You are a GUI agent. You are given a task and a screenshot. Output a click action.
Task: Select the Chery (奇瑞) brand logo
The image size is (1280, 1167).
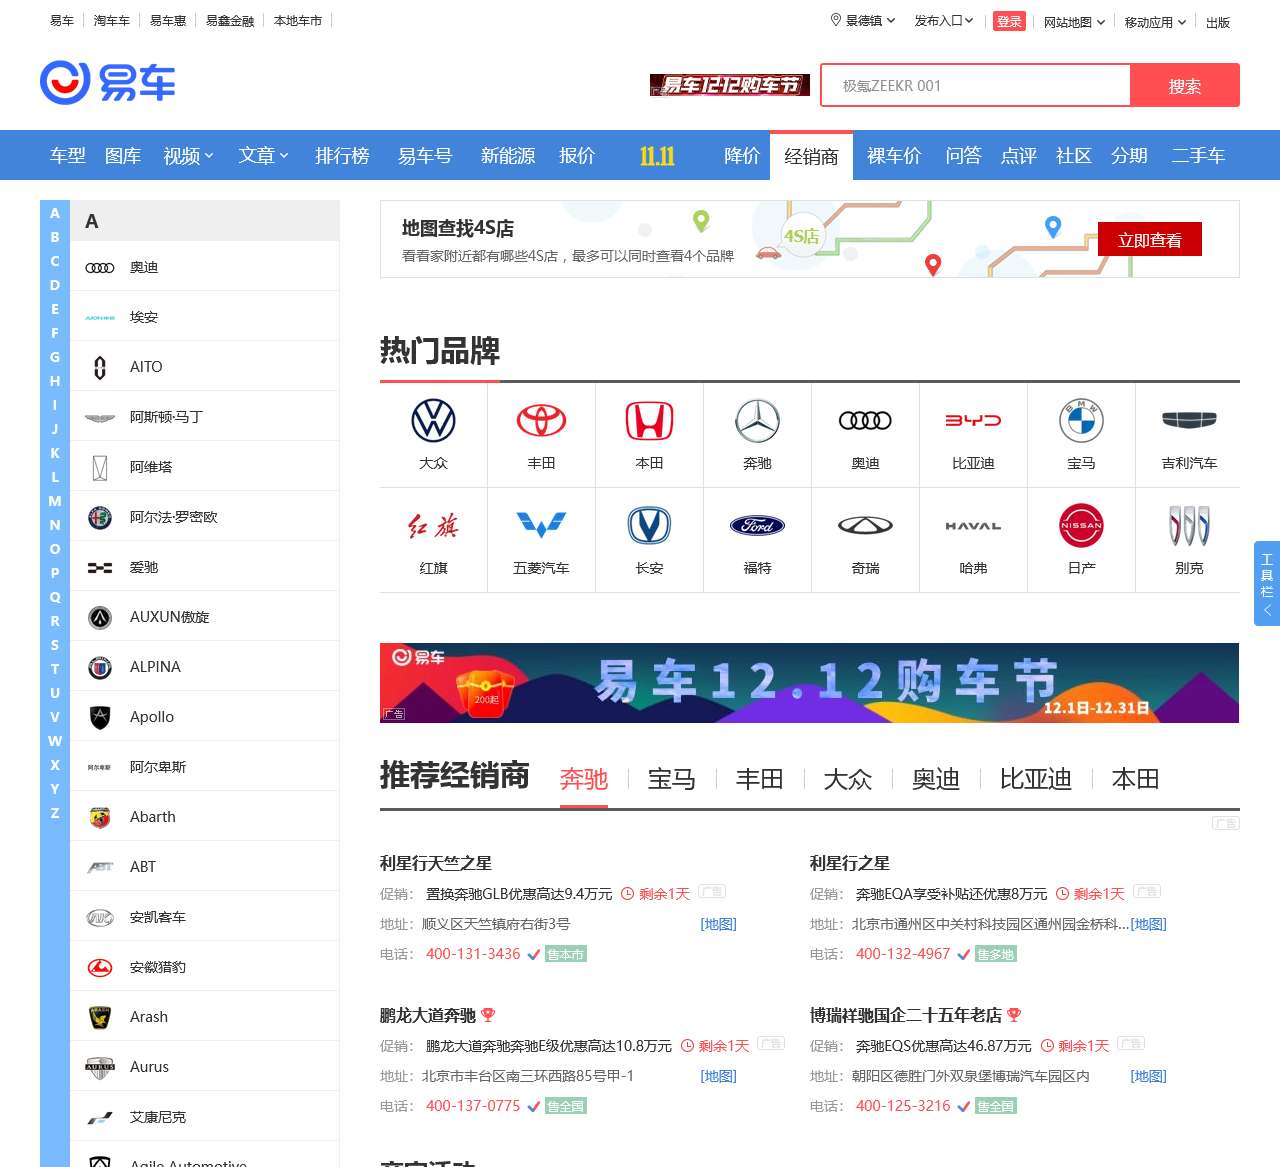point(865,526)
